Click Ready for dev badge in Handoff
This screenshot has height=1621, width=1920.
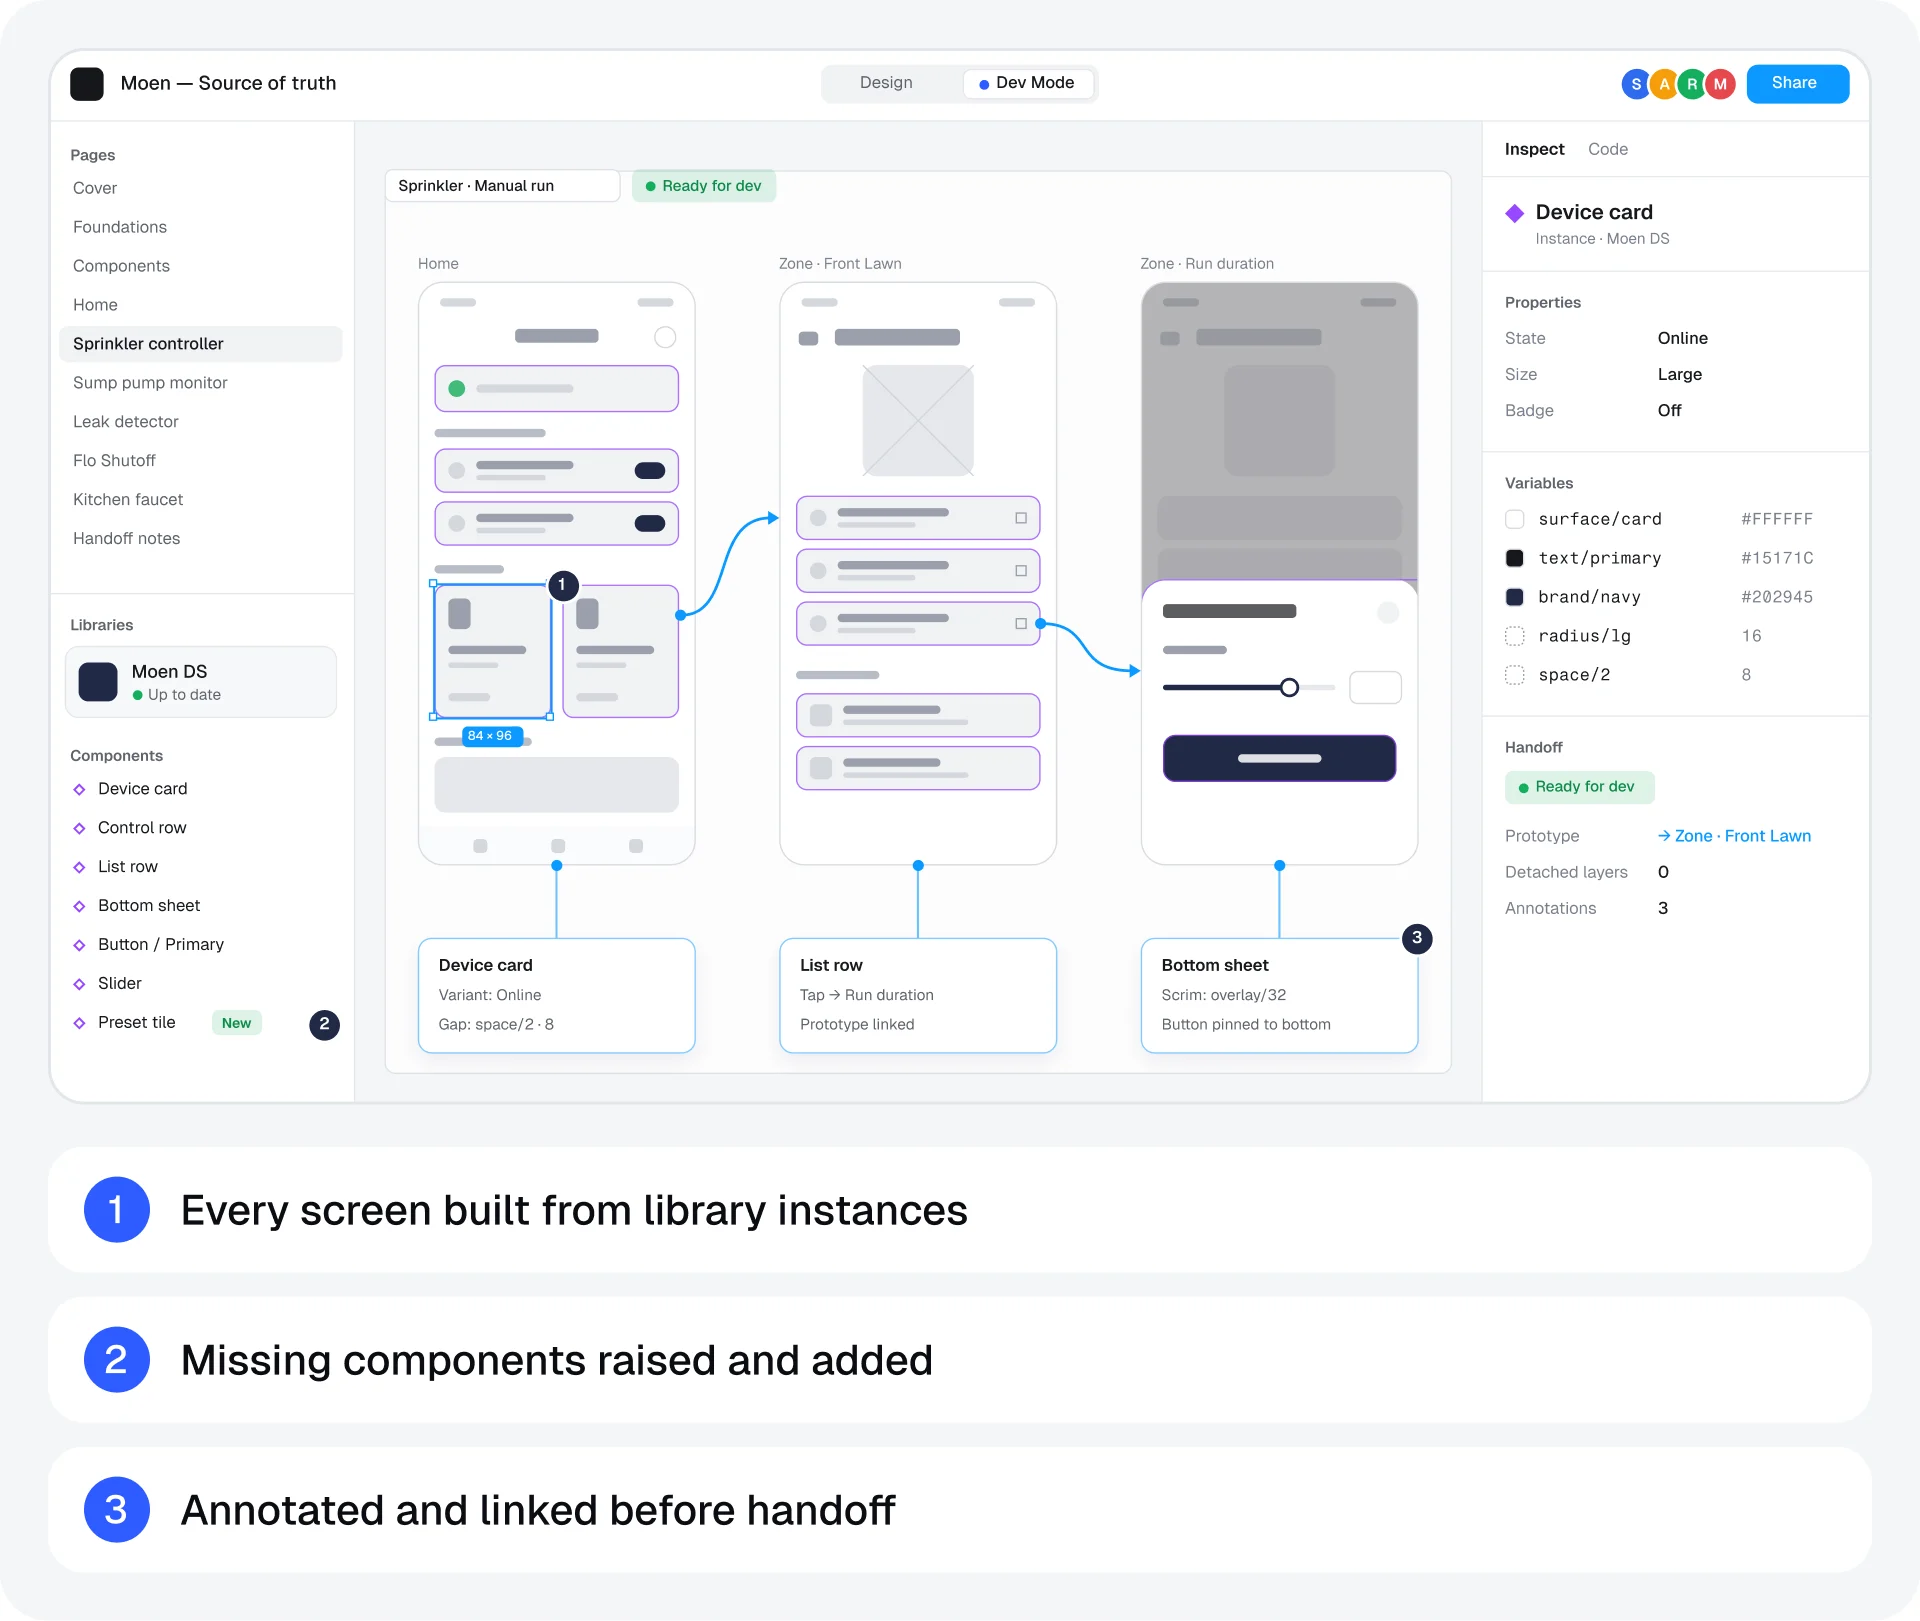tap(1579, 787)
